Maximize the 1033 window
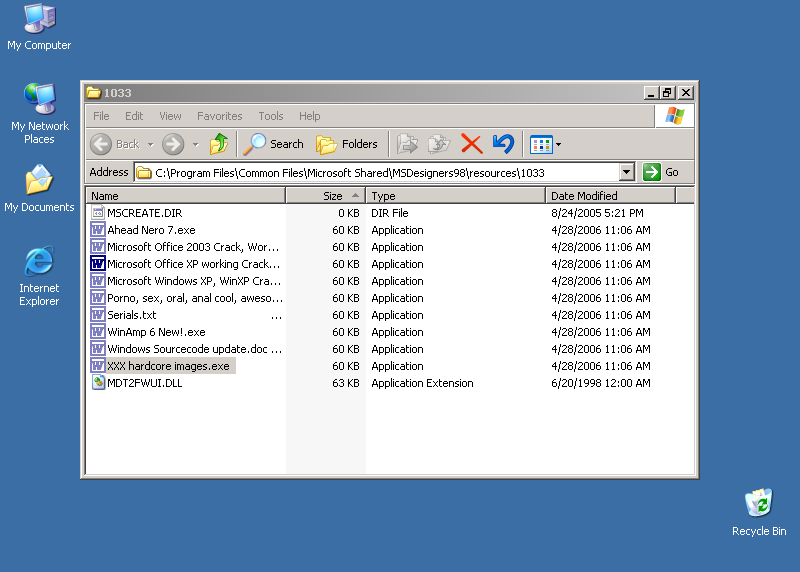This screenshot has height=572, width=800. coord(667,93)
